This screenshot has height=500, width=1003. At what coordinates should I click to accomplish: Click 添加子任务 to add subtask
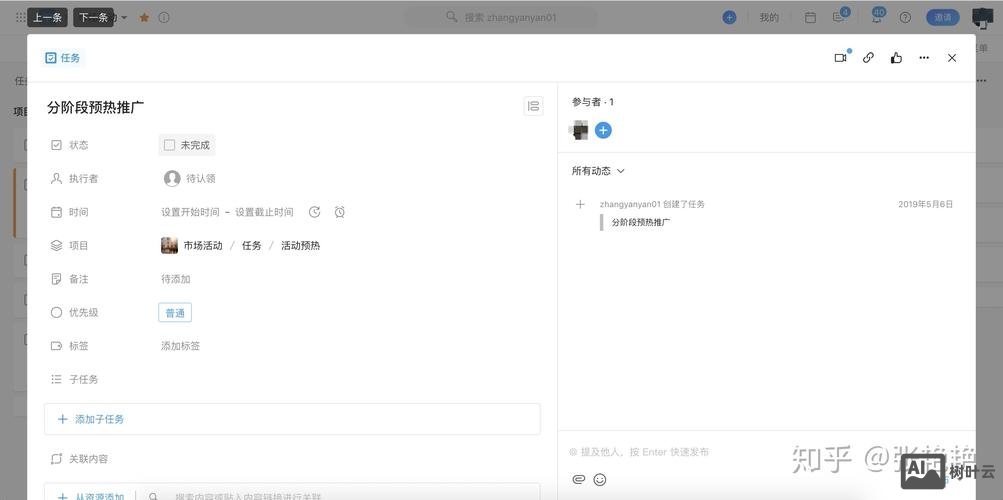point(292,419)
